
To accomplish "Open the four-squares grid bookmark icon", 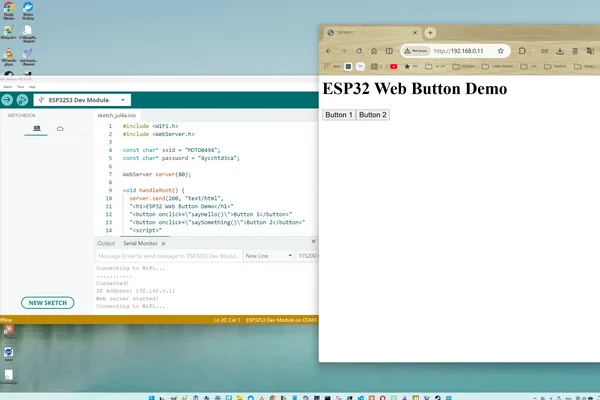I will tap(374, 67).
